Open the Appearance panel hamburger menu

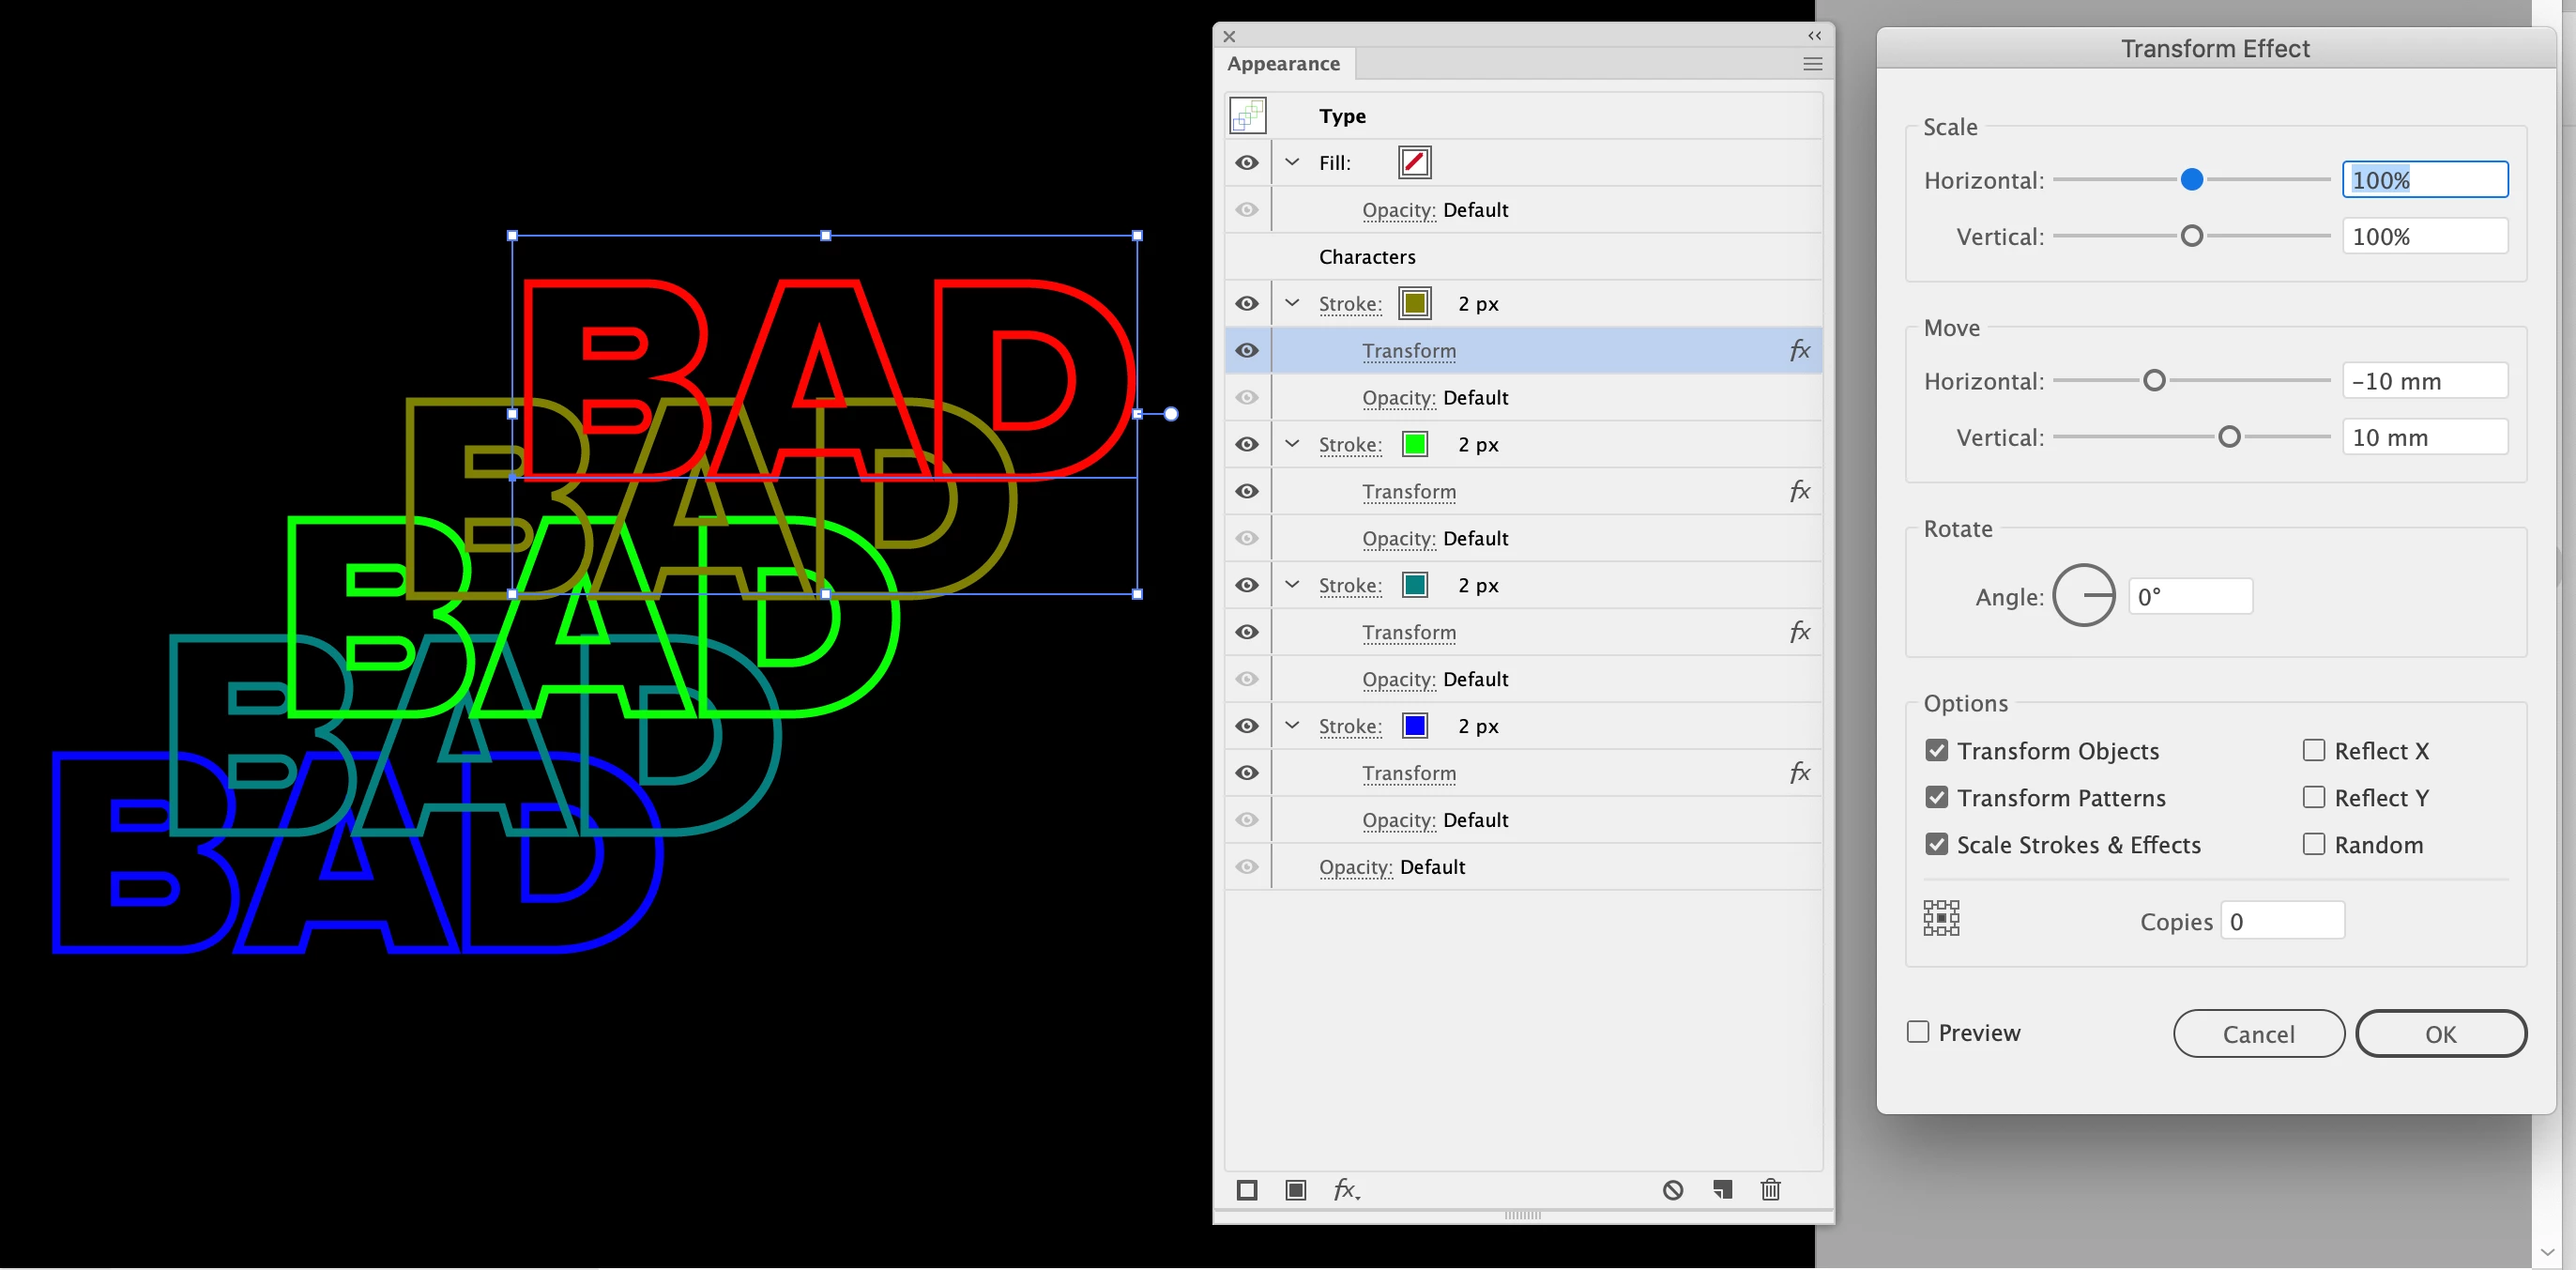pos(1812,64)
